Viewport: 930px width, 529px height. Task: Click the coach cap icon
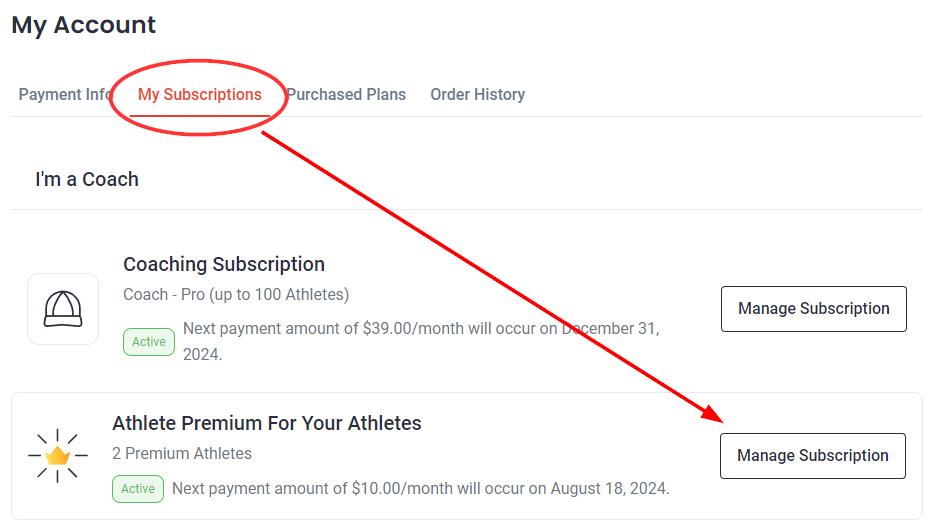click(x=63, y=309)
